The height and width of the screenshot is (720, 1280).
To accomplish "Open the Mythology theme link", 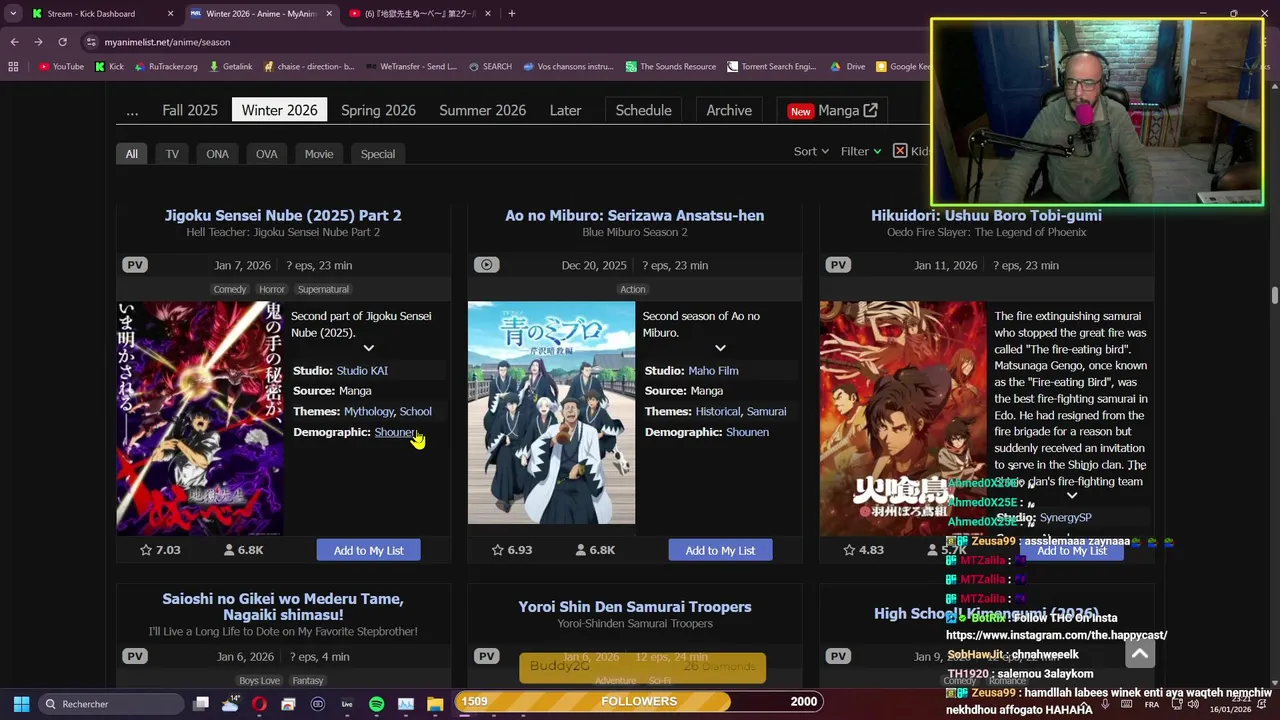I will click(368, 412).
